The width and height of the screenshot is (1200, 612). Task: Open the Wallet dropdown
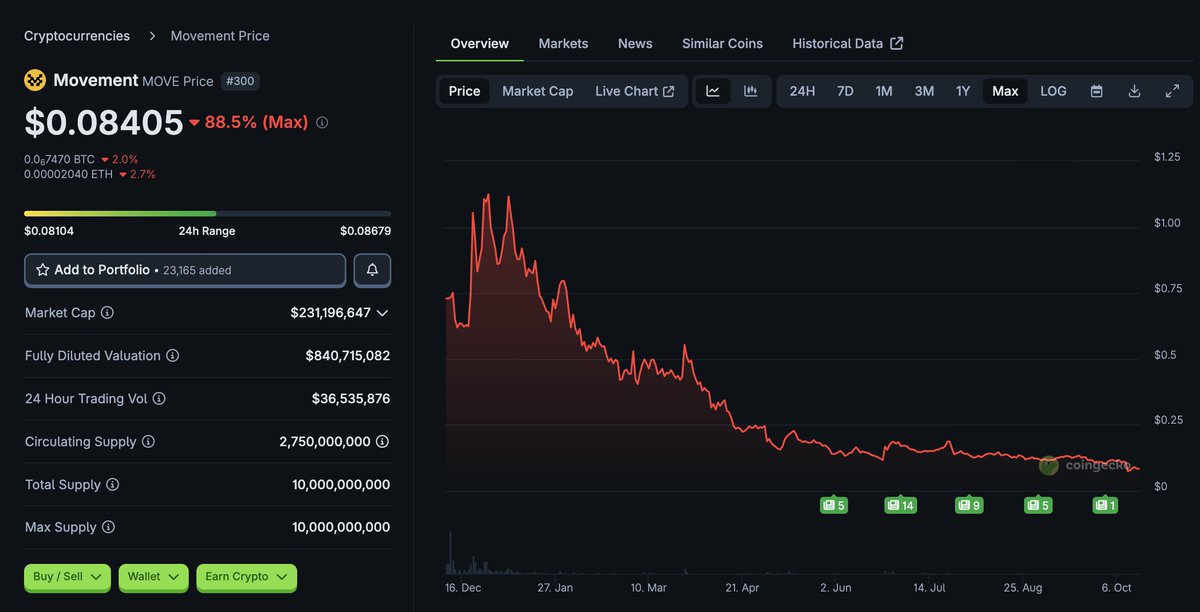[153, 577]
